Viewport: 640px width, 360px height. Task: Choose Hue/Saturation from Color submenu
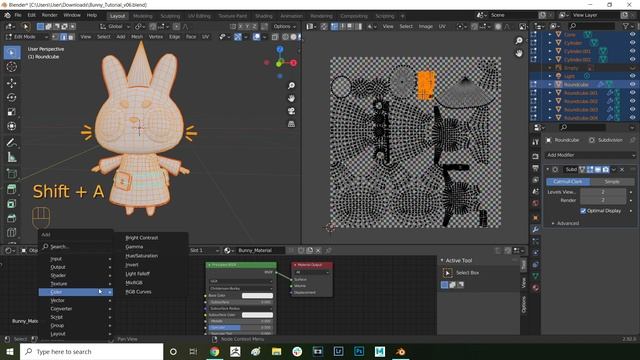pos(141,256)
